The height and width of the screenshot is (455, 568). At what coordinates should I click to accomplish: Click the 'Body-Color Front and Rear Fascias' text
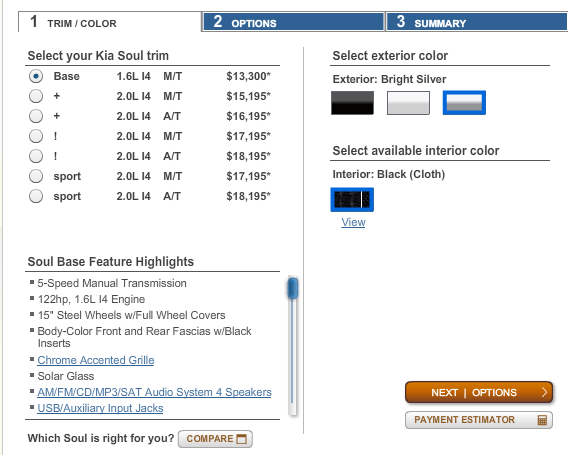145,337
